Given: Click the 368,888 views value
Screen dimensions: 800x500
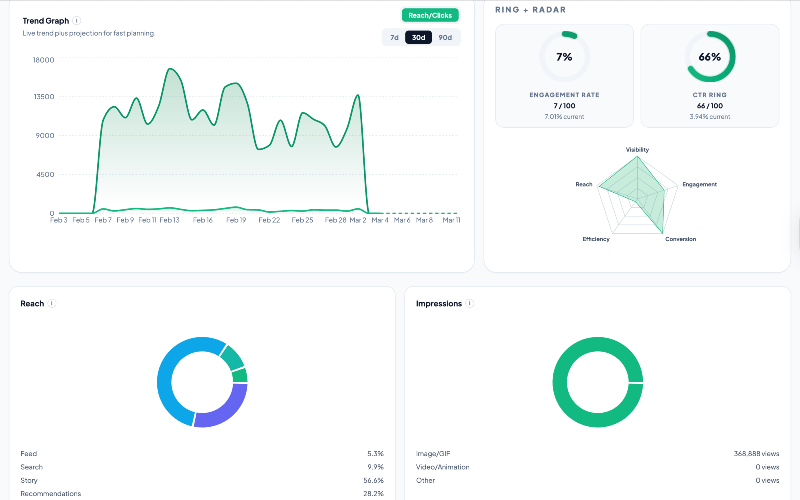Looking at the screenshot, I should 756,454.
